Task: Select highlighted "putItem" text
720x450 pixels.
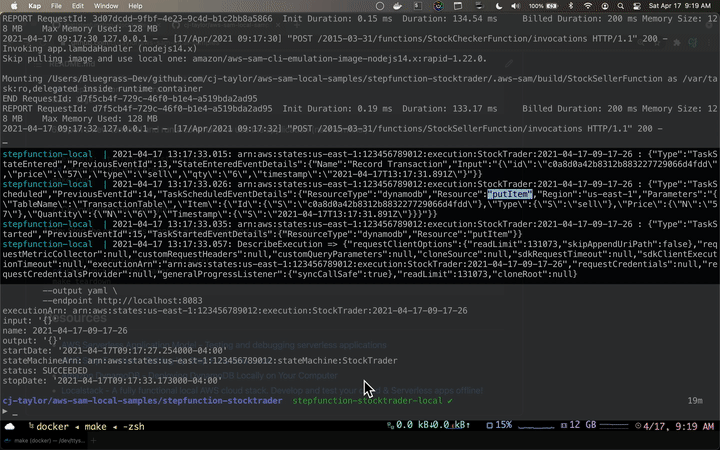Action: pos(510,194)
